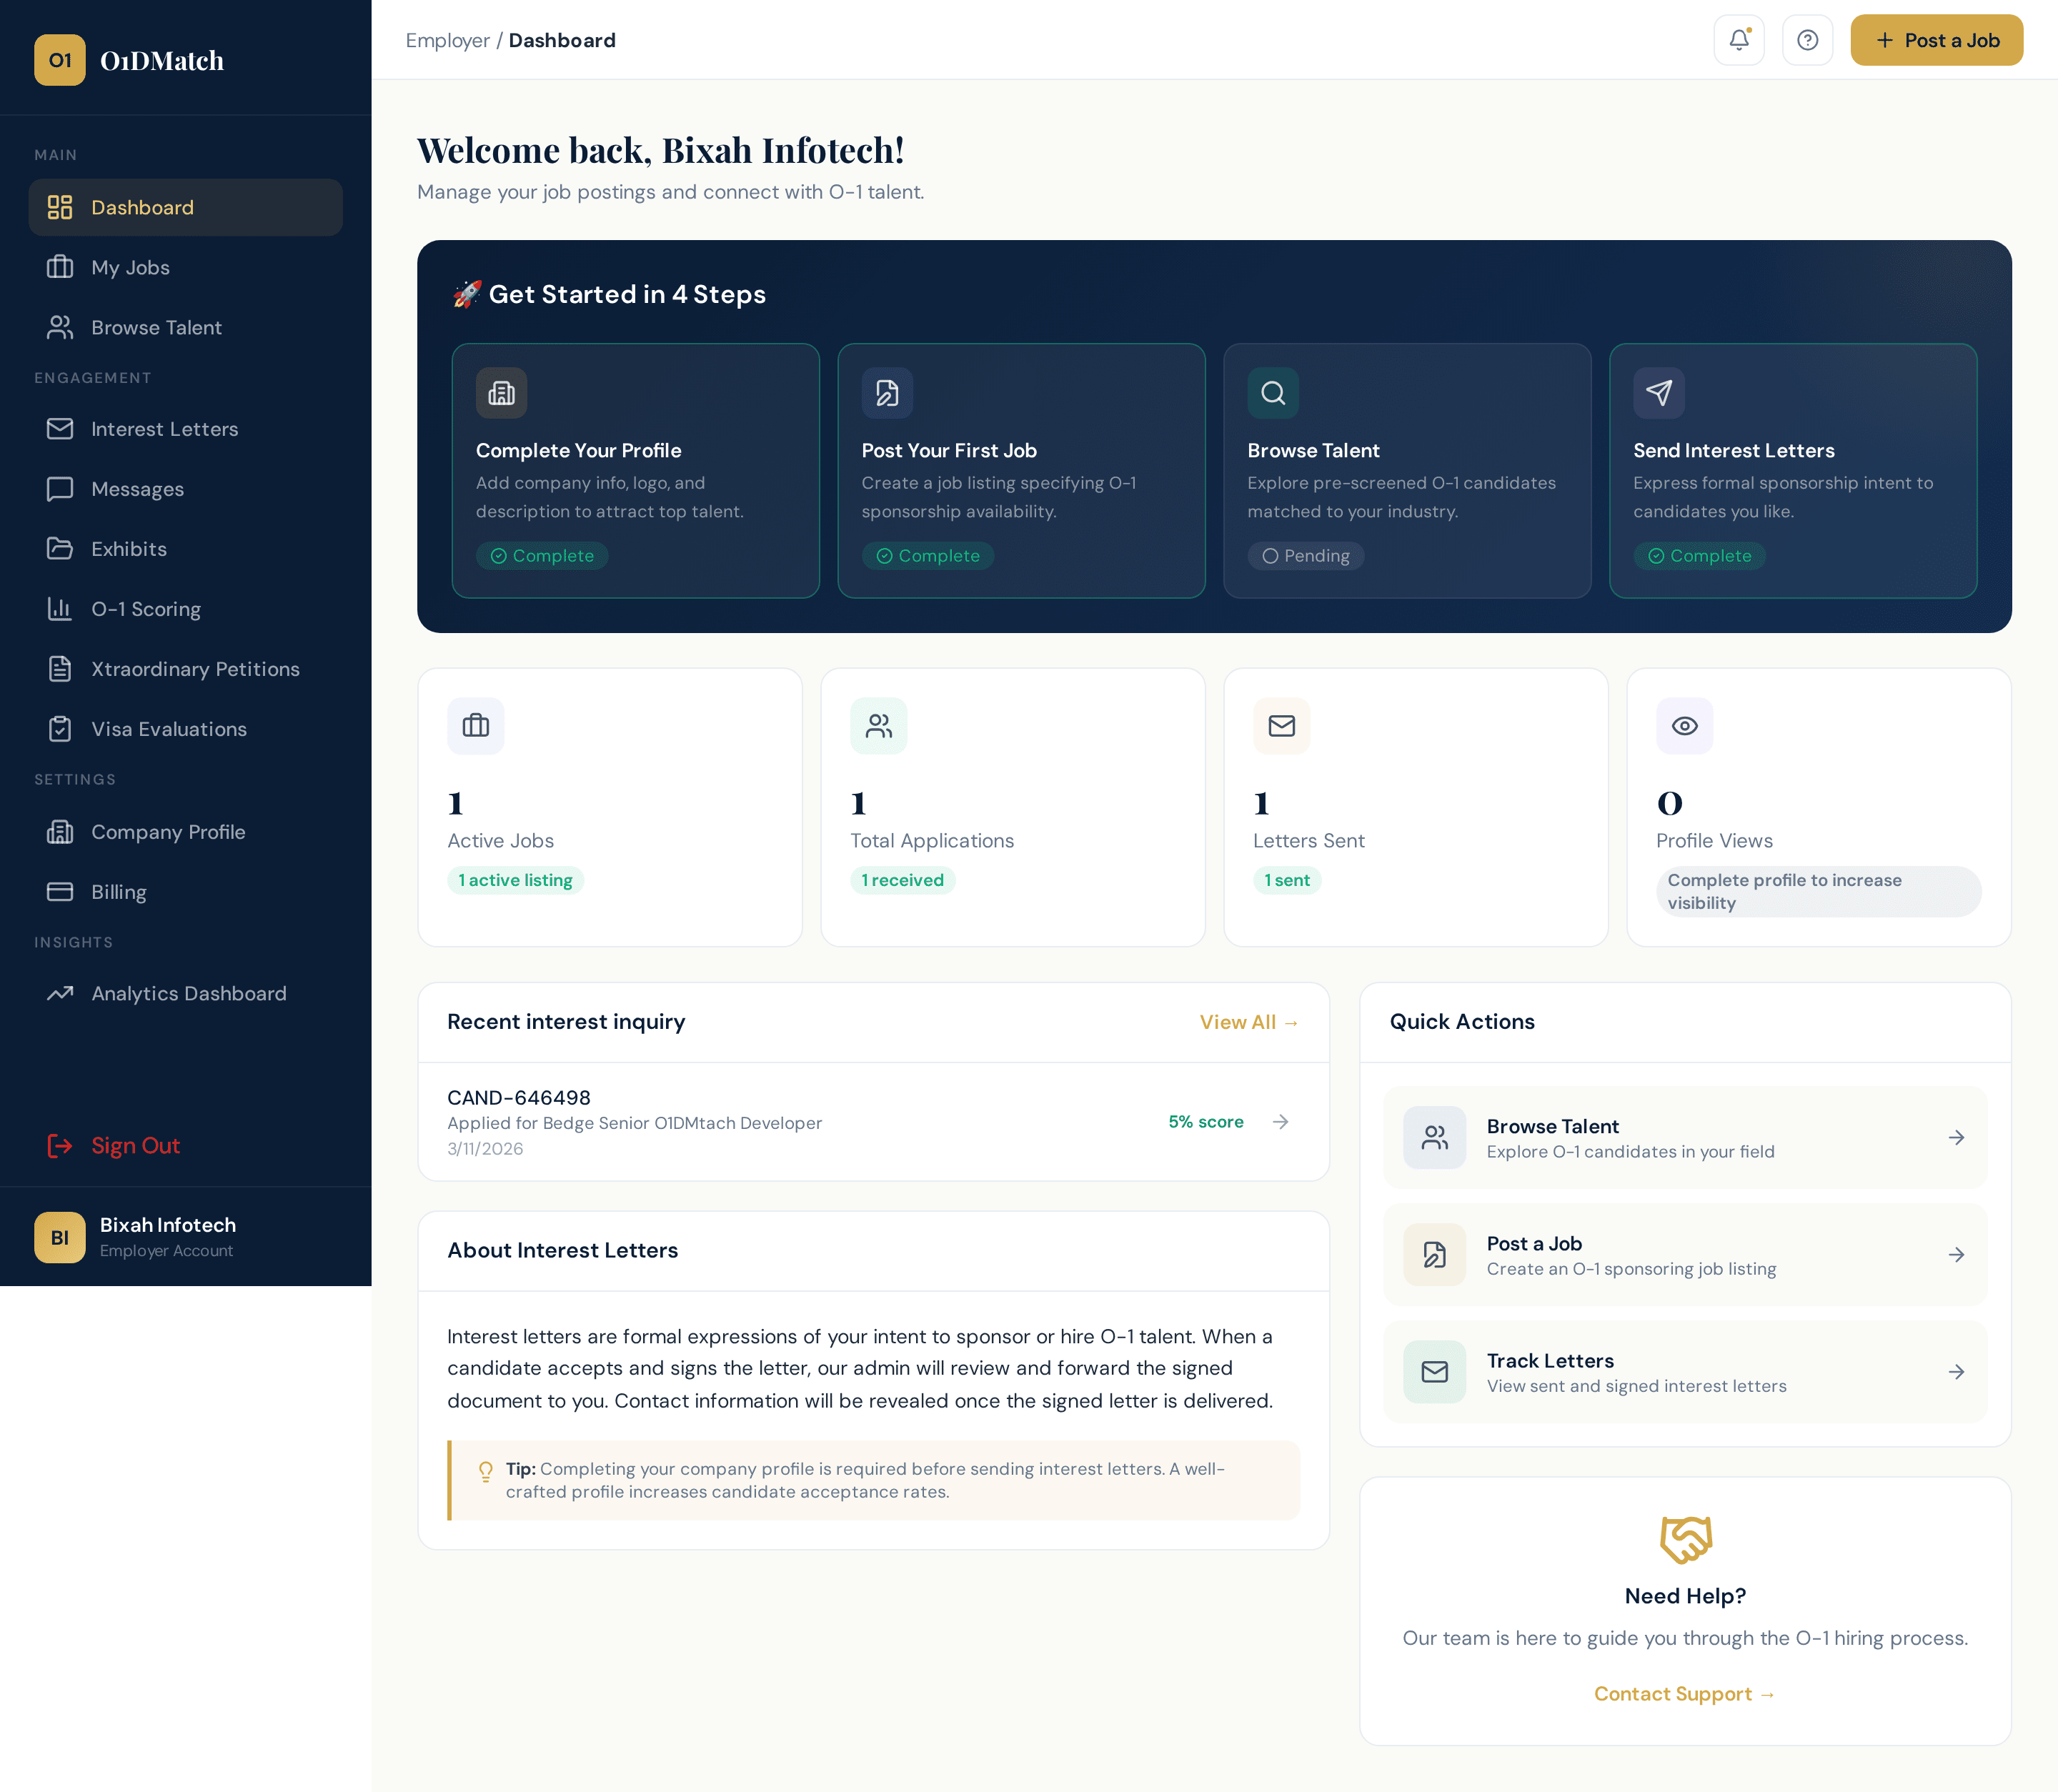The height and width of the screenshot is (1792, 2058).
Task: Open Xtraordinary Petitions page
Action: [x=186, y=669]
